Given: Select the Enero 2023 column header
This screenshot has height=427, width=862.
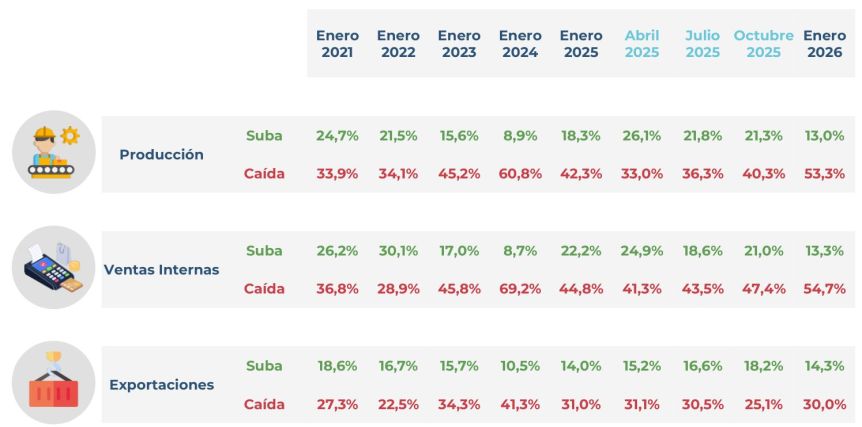Looking at the screenshot, I should point(459,44).
